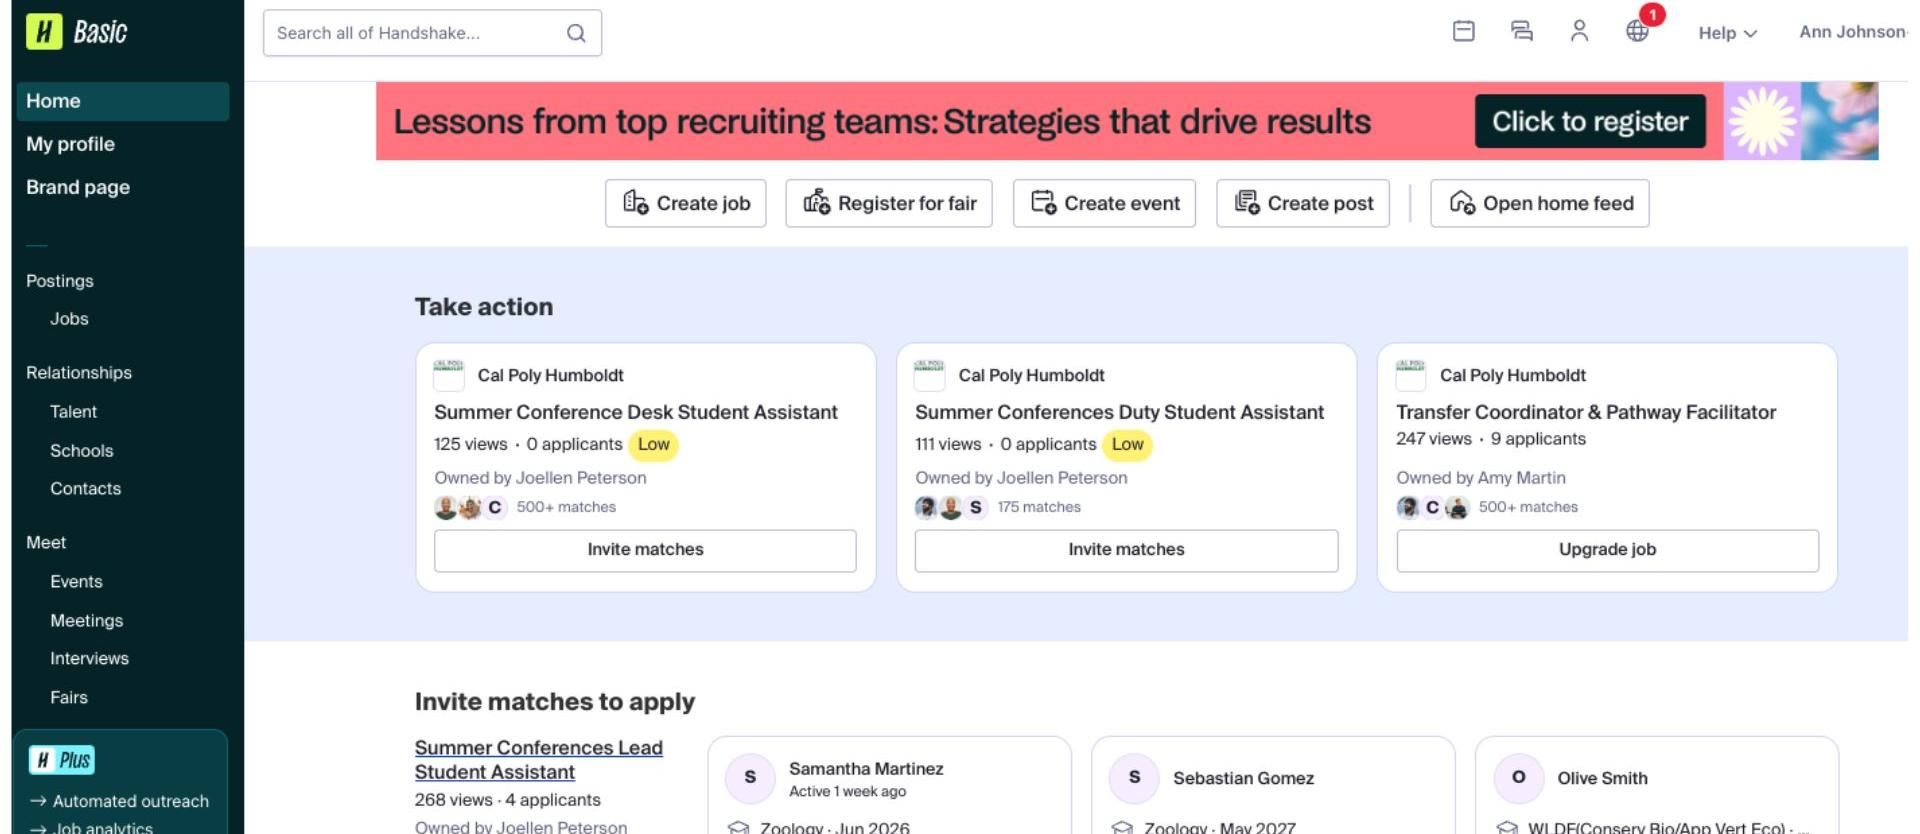Image resolution: width=1920 pixels, height=834 pixels.
Task: Open Summer Conferences Lead Student Assistant link
Action: [538, 760]
